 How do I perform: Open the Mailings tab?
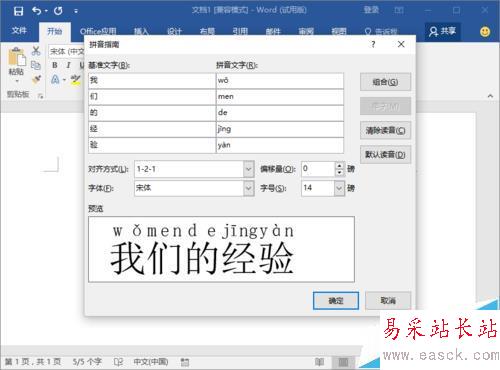tap(273, 32)
